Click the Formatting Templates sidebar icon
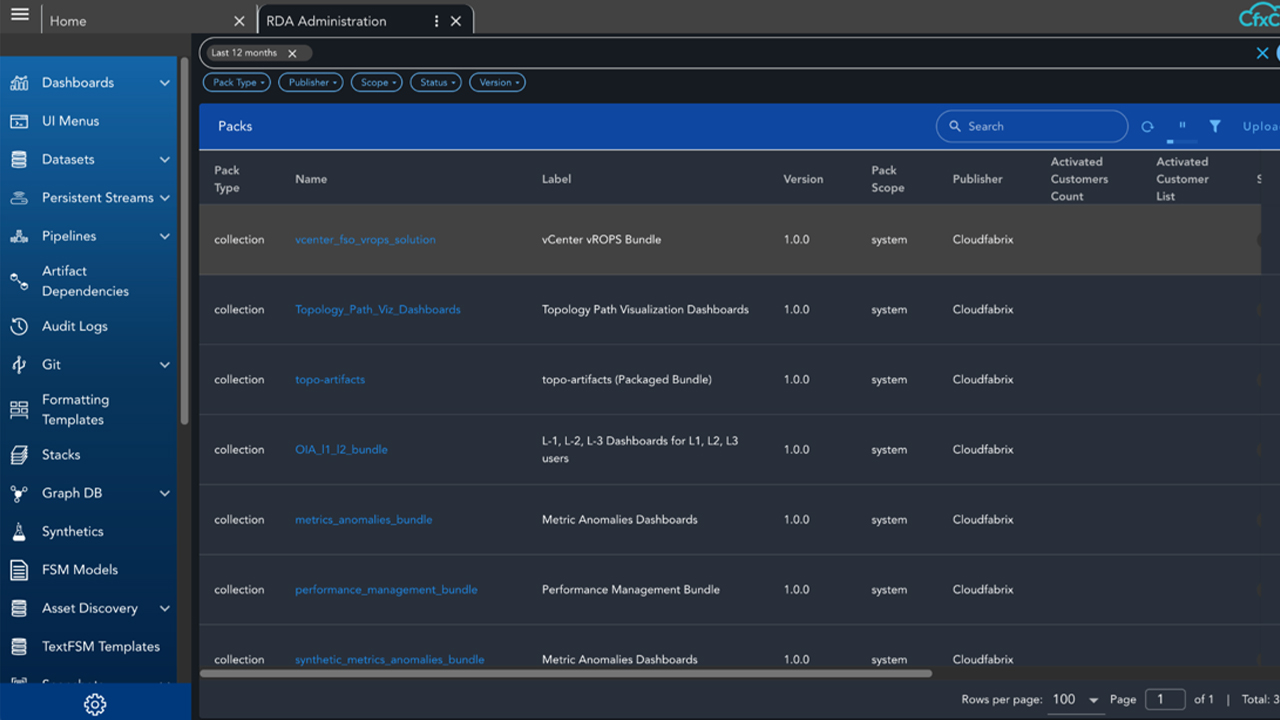 point(19,410)
